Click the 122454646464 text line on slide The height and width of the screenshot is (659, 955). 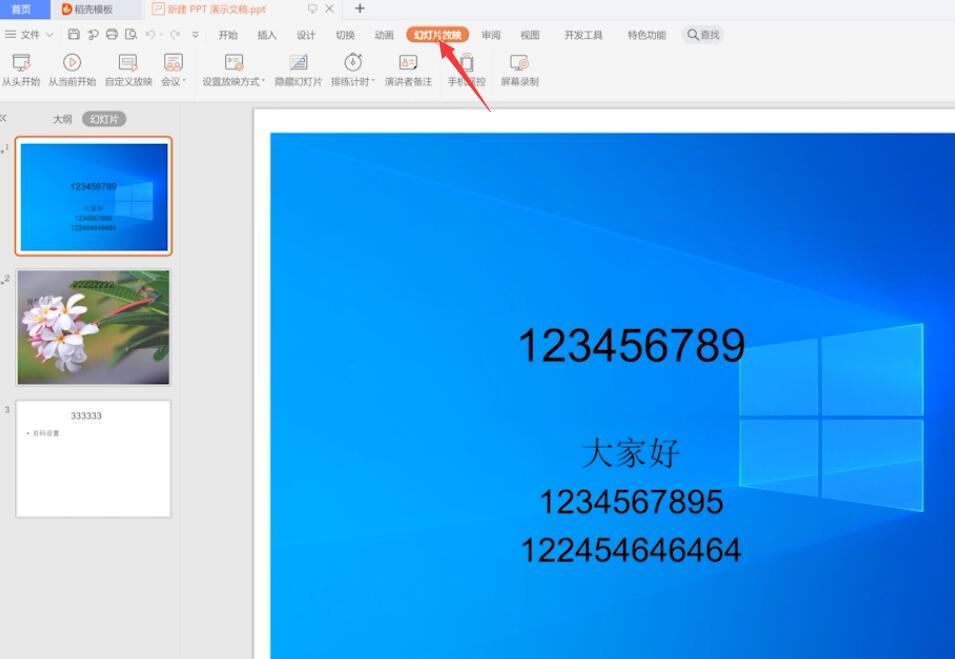click(x=630, y=550)
